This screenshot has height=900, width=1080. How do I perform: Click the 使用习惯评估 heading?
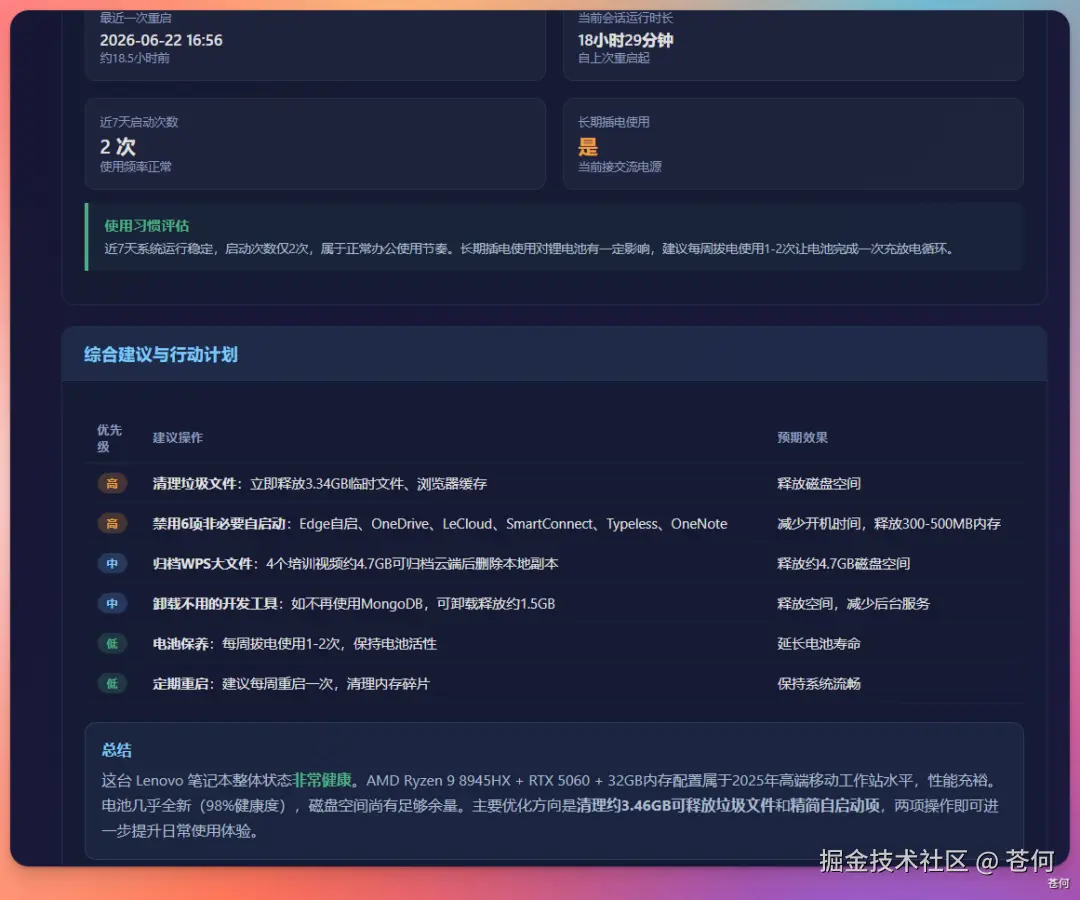tap(147, 226)
